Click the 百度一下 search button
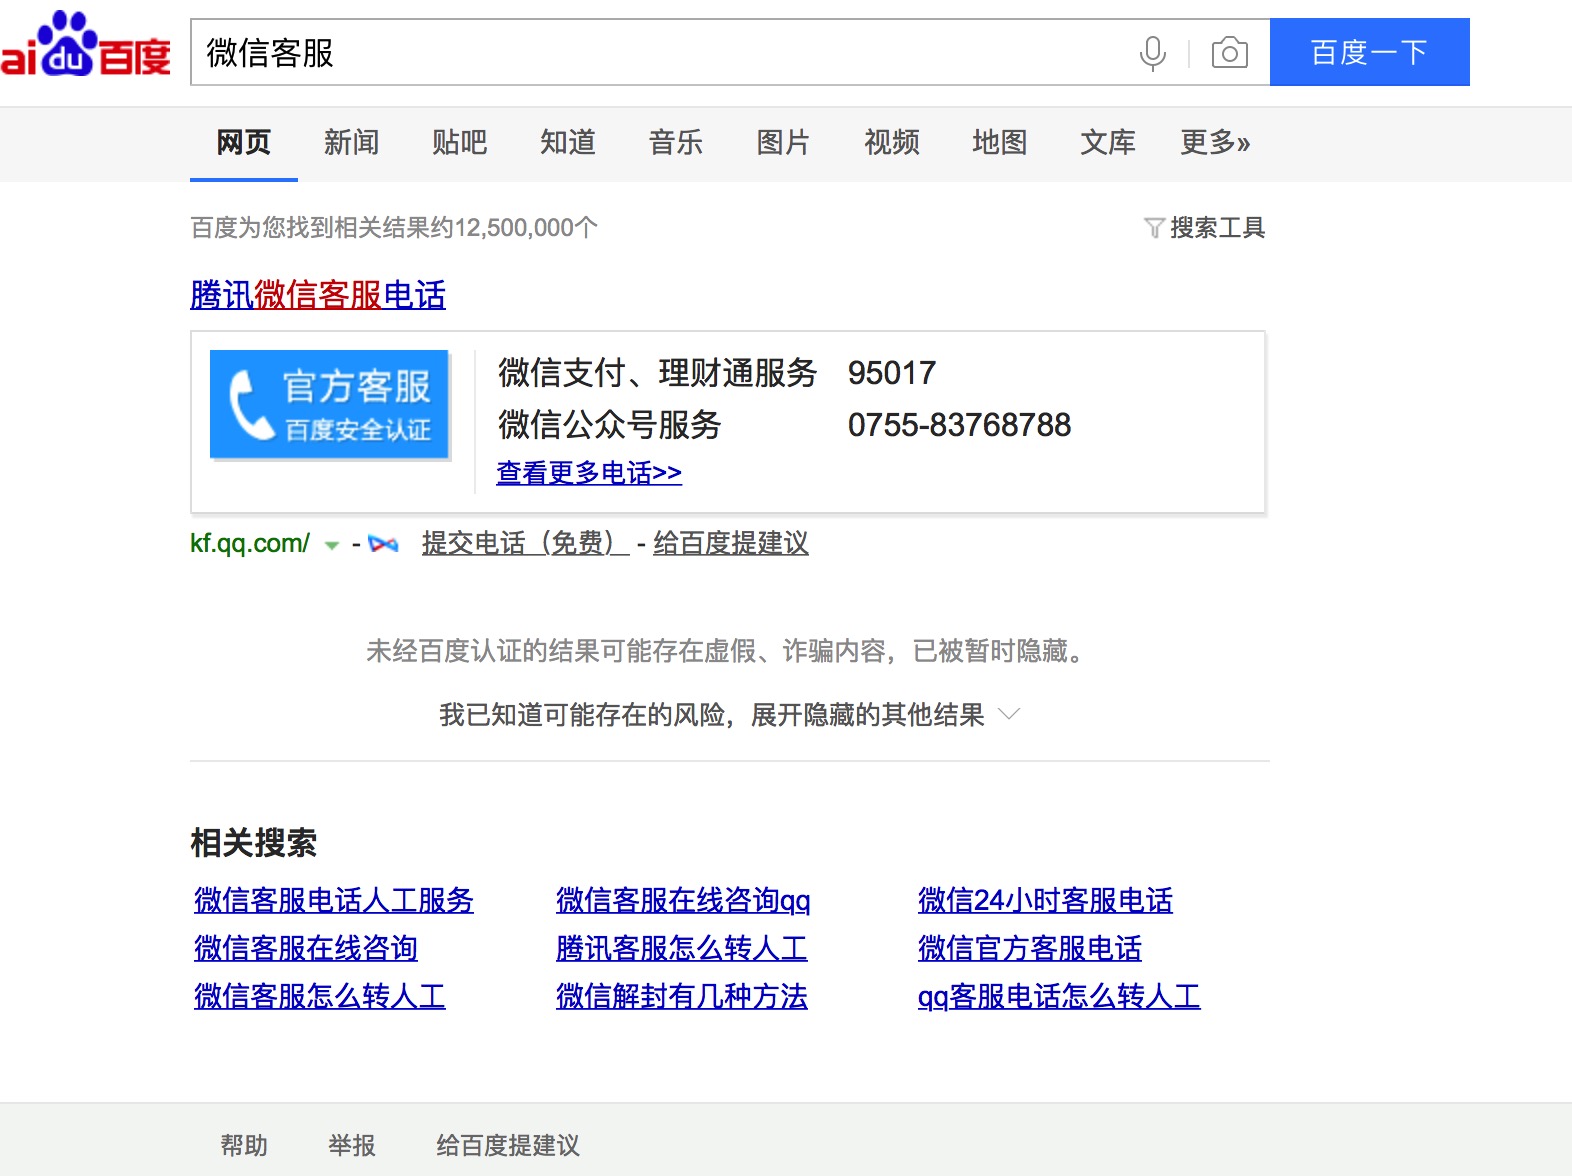1572x1176 pixels. [x=1369, y=52]
